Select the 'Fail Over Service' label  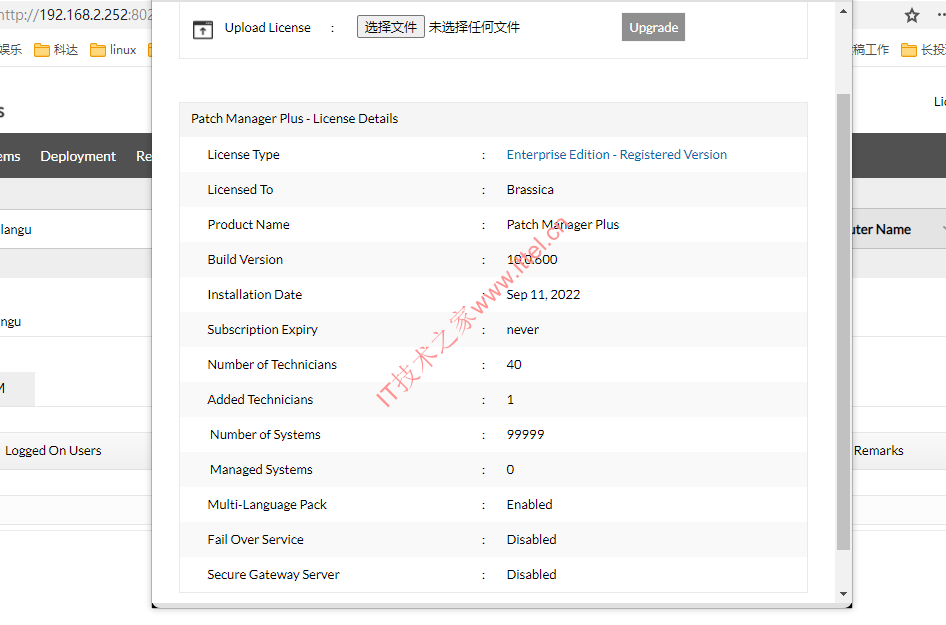[256, 539]
